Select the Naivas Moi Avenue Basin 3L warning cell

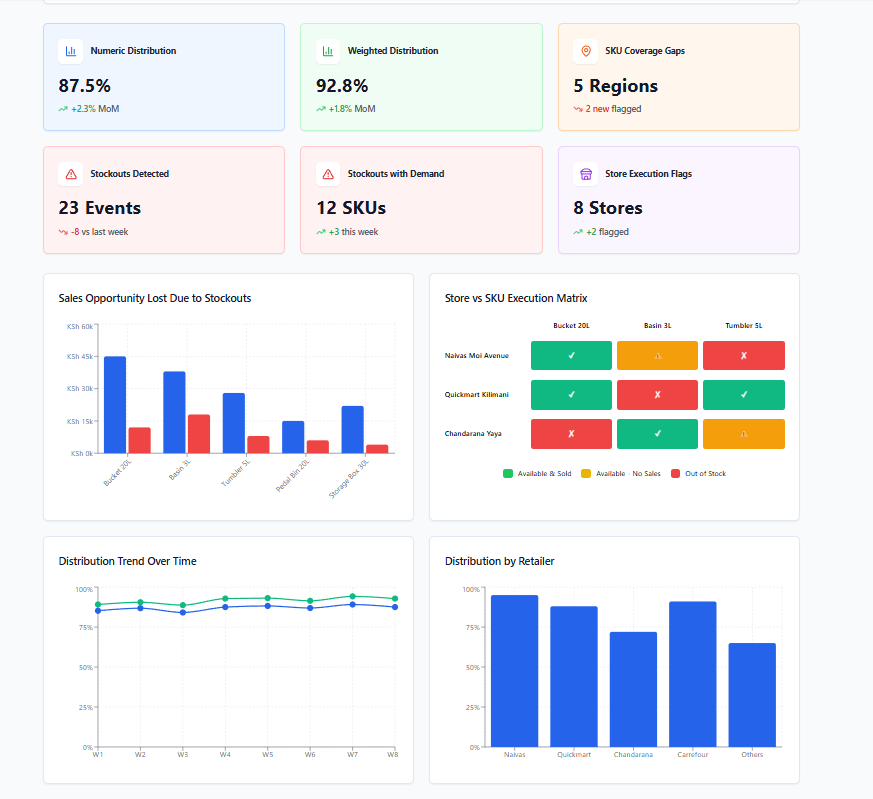pyautogui.click(x=658, y=355)
